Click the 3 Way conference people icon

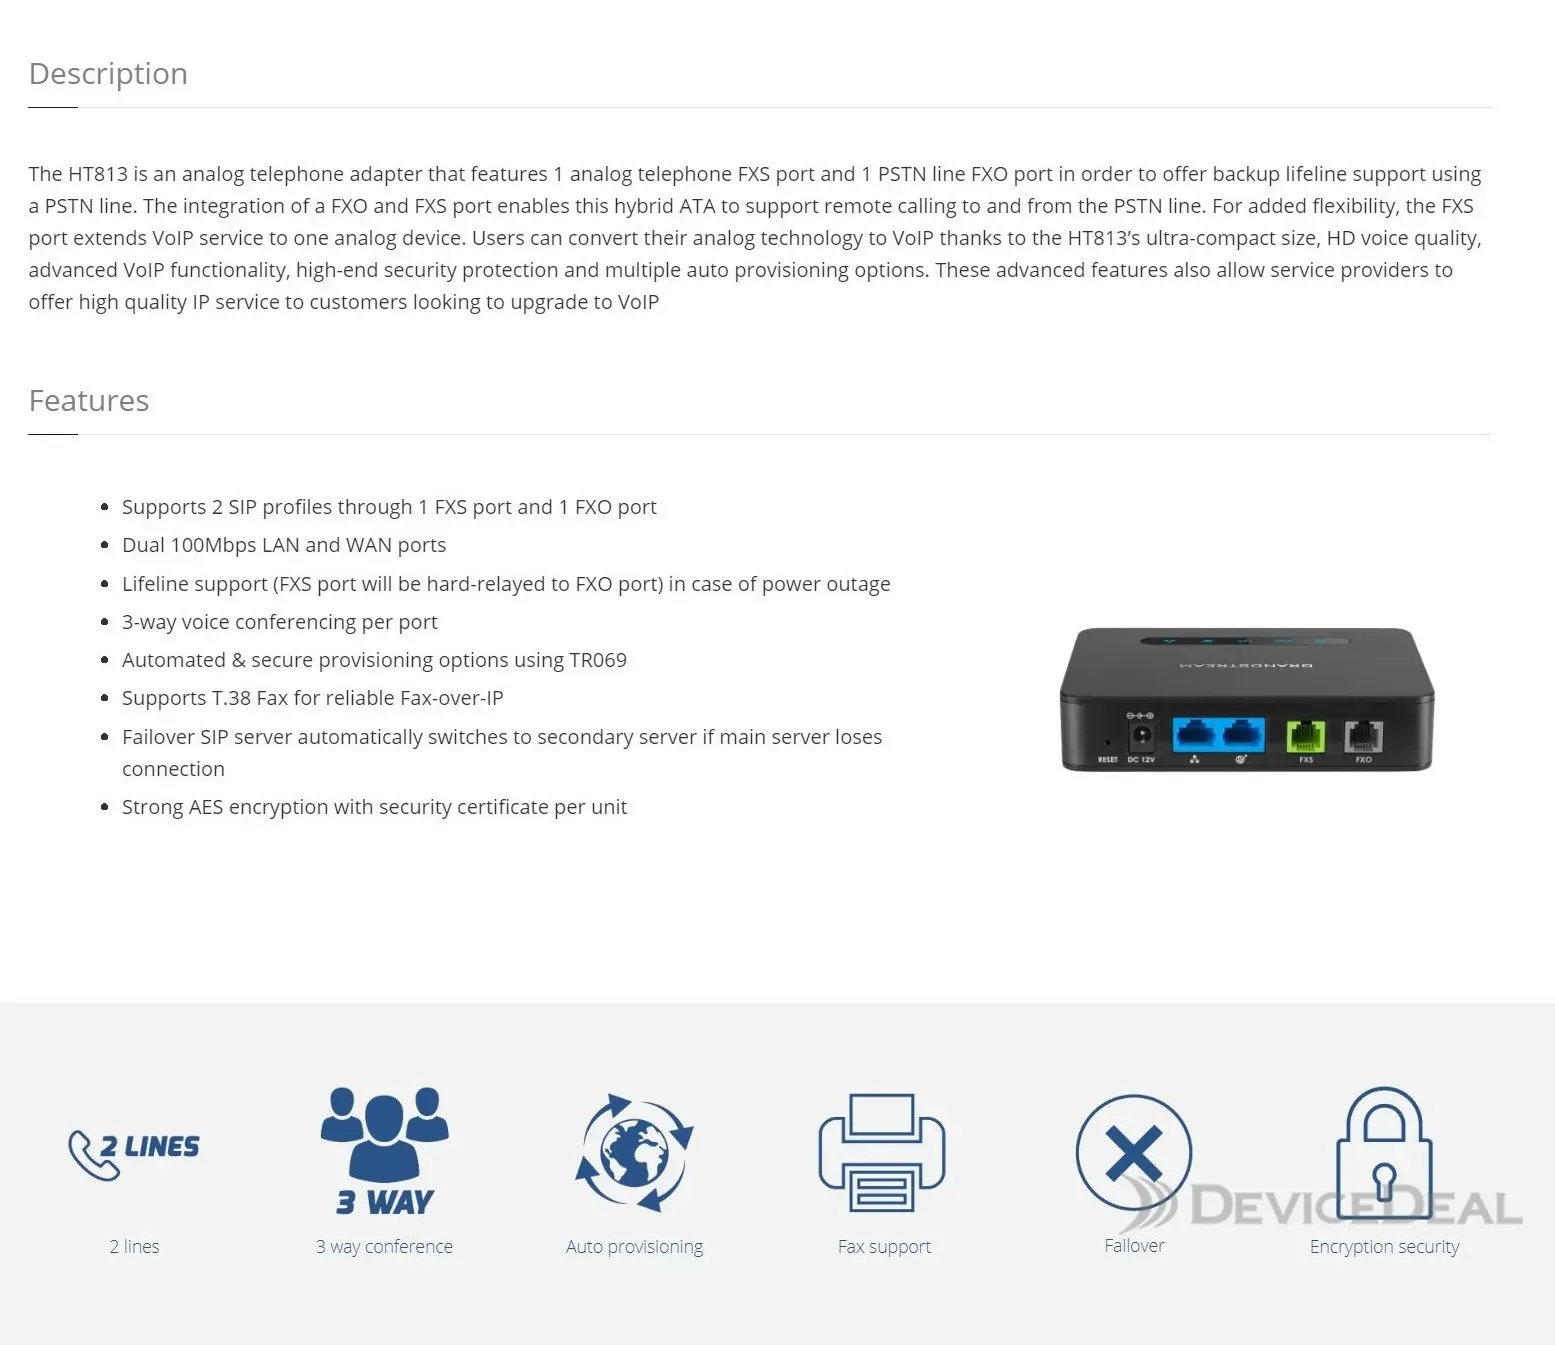[x=384, y=1150]
